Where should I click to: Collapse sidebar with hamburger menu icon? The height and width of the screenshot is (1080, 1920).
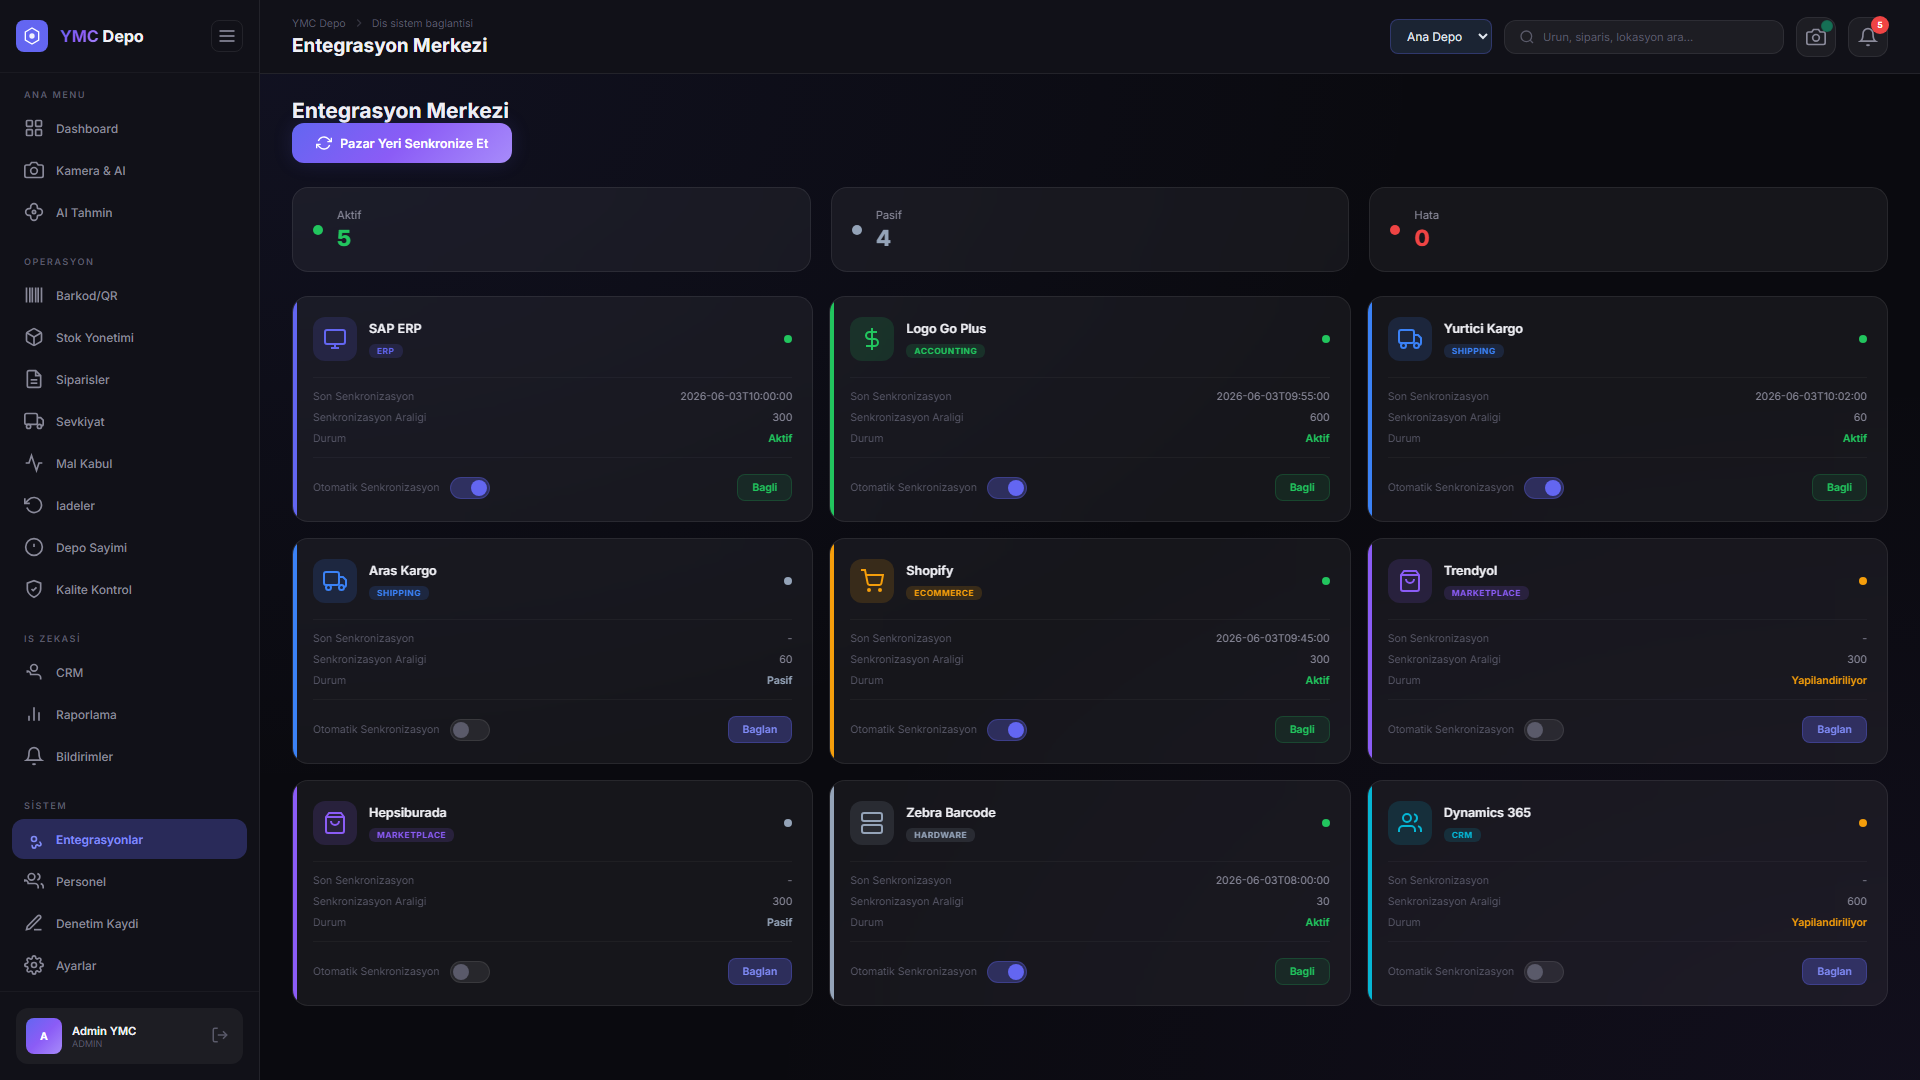pyautogui.click(x=227, y=36)
